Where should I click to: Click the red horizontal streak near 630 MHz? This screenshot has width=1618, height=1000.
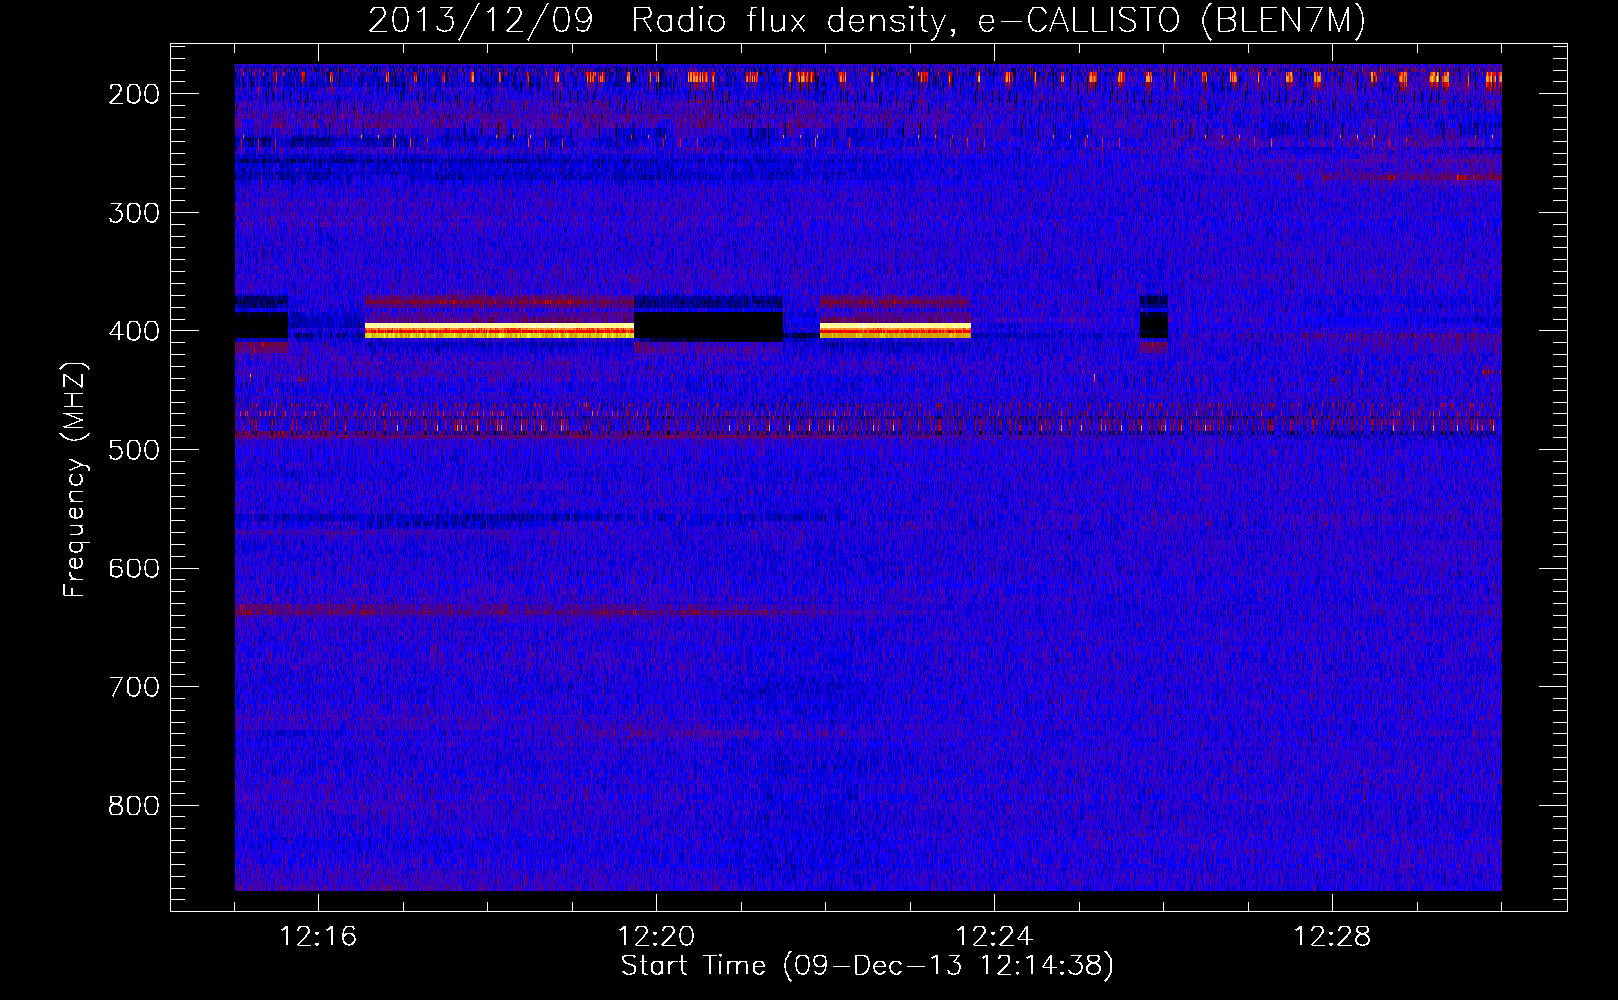pyautogui.click(x=530, y=610)
